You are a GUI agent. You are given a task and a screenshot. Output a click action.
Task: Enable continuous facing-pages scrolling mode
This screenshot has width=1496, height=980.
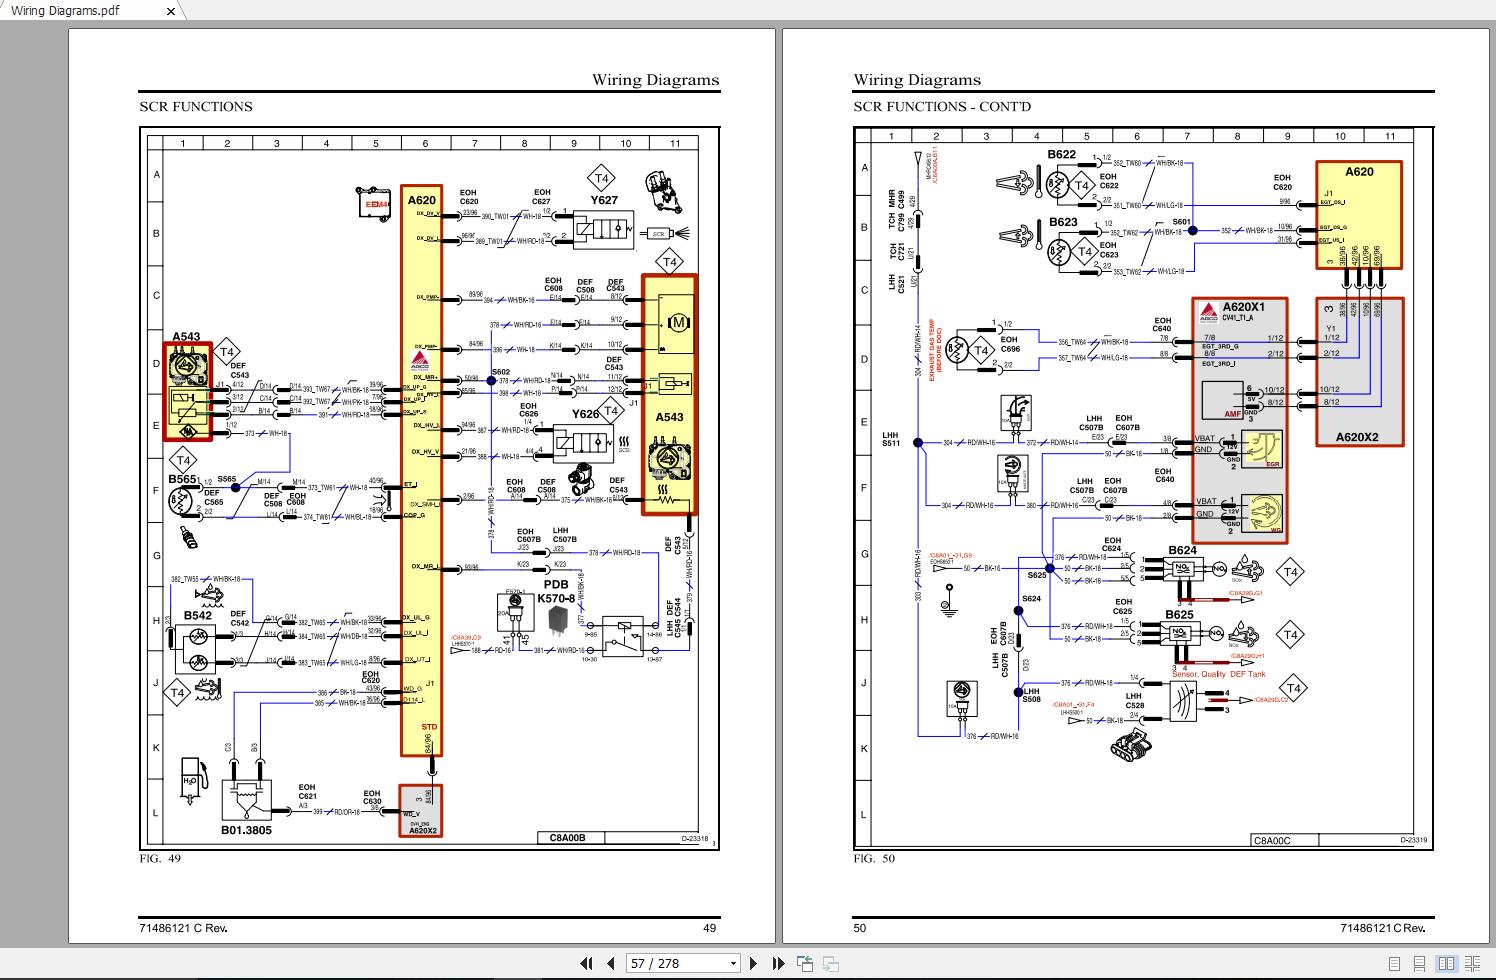(x=1473, y=963)
